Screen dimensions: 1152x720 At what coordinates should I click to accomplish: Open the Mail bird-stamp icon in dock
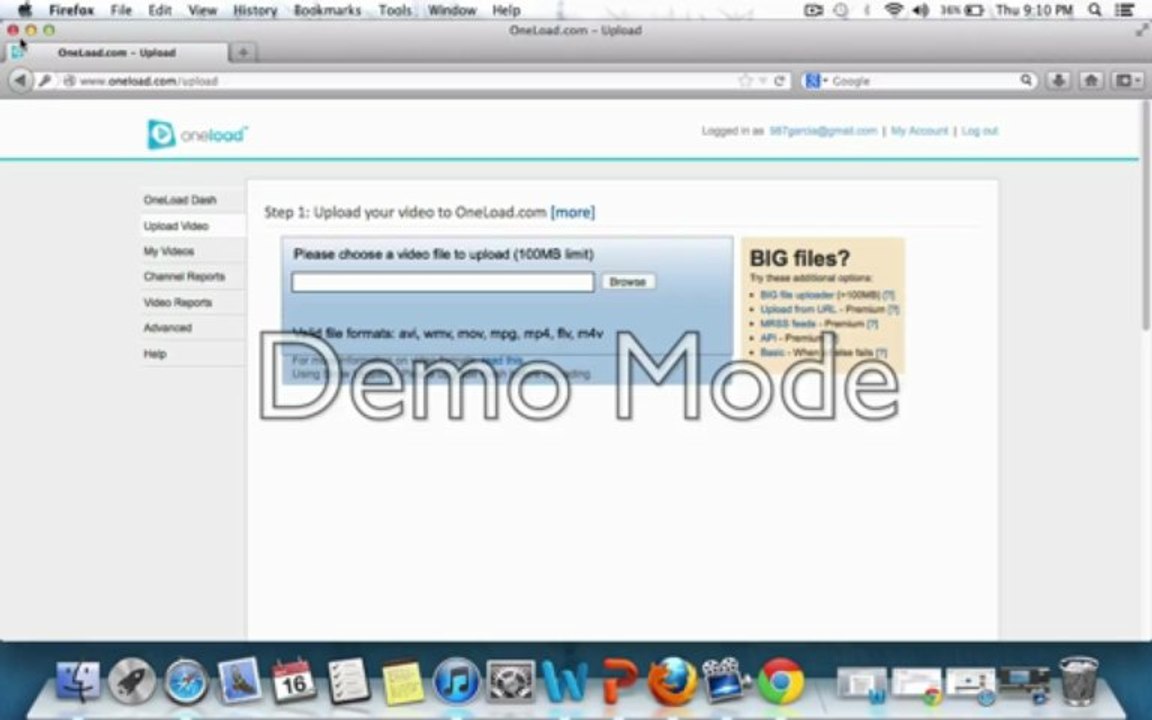240,680
